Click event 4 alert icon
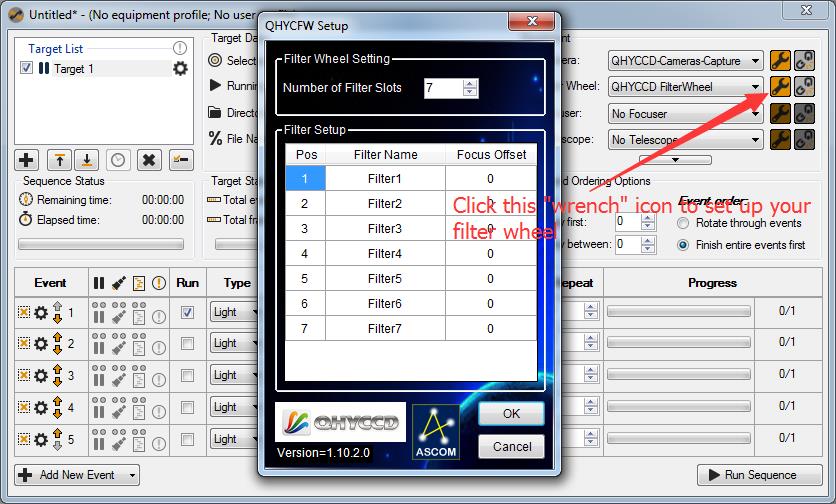This screenshot has height=504, width=836. (159, 412)
